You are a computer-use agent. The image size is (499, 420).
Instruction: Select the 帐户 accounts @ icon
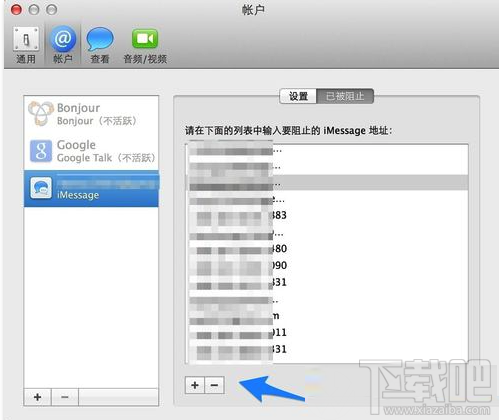[x=63, y=39]
